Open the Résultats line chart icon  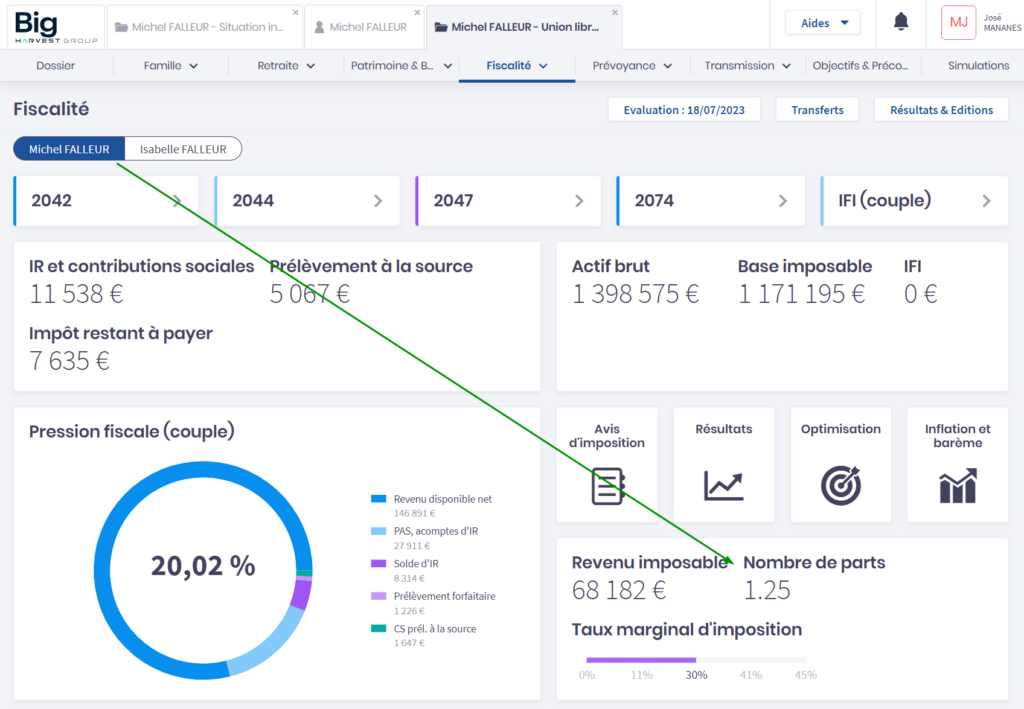[x=723, y=486]
